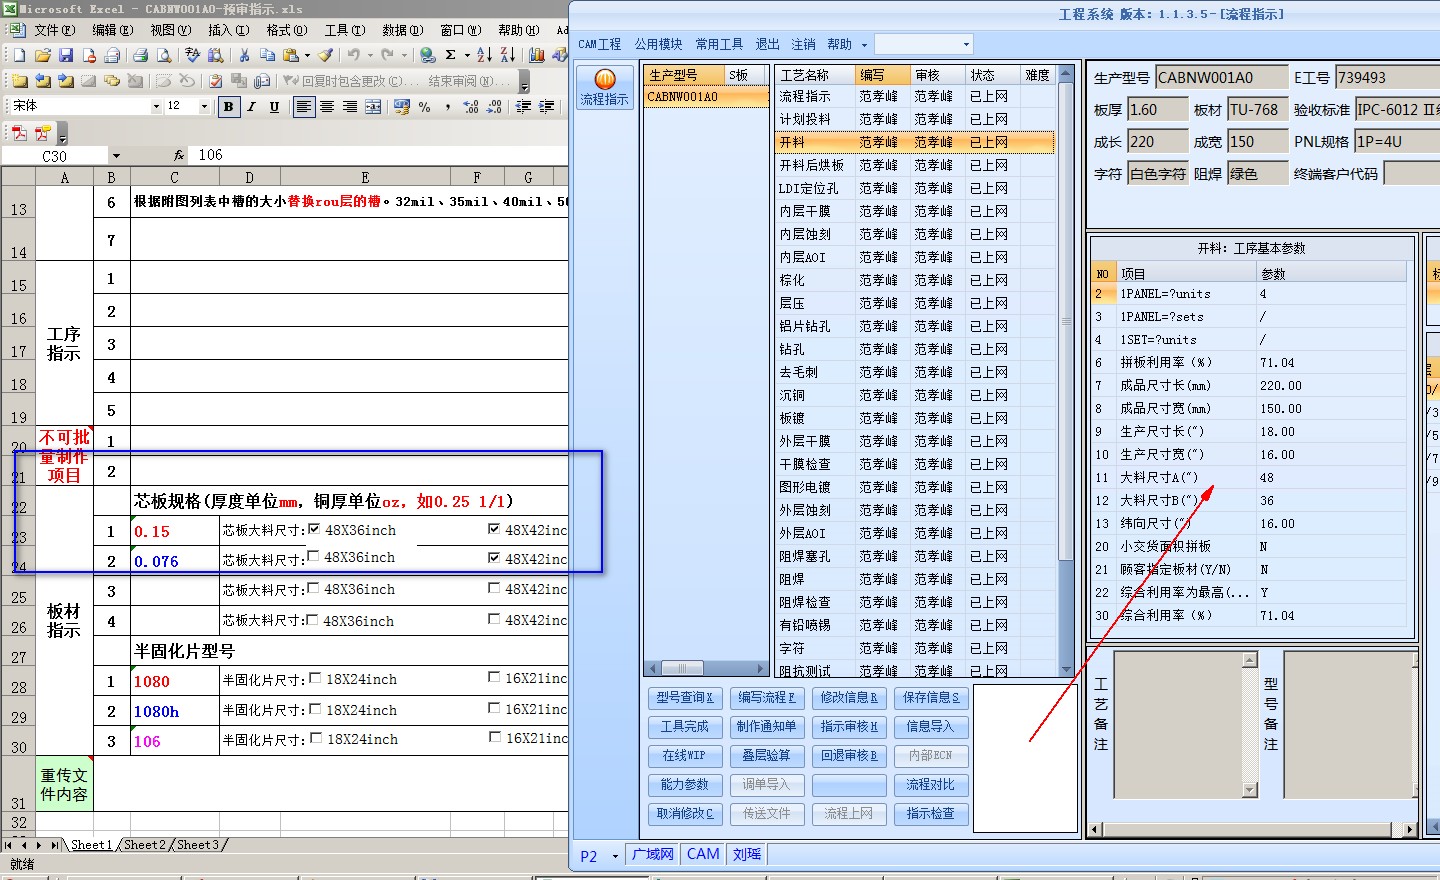This screenshot has width=1440, height=880.
Task: Open the empty combo box beside 帮助
Action: point(966,44)
